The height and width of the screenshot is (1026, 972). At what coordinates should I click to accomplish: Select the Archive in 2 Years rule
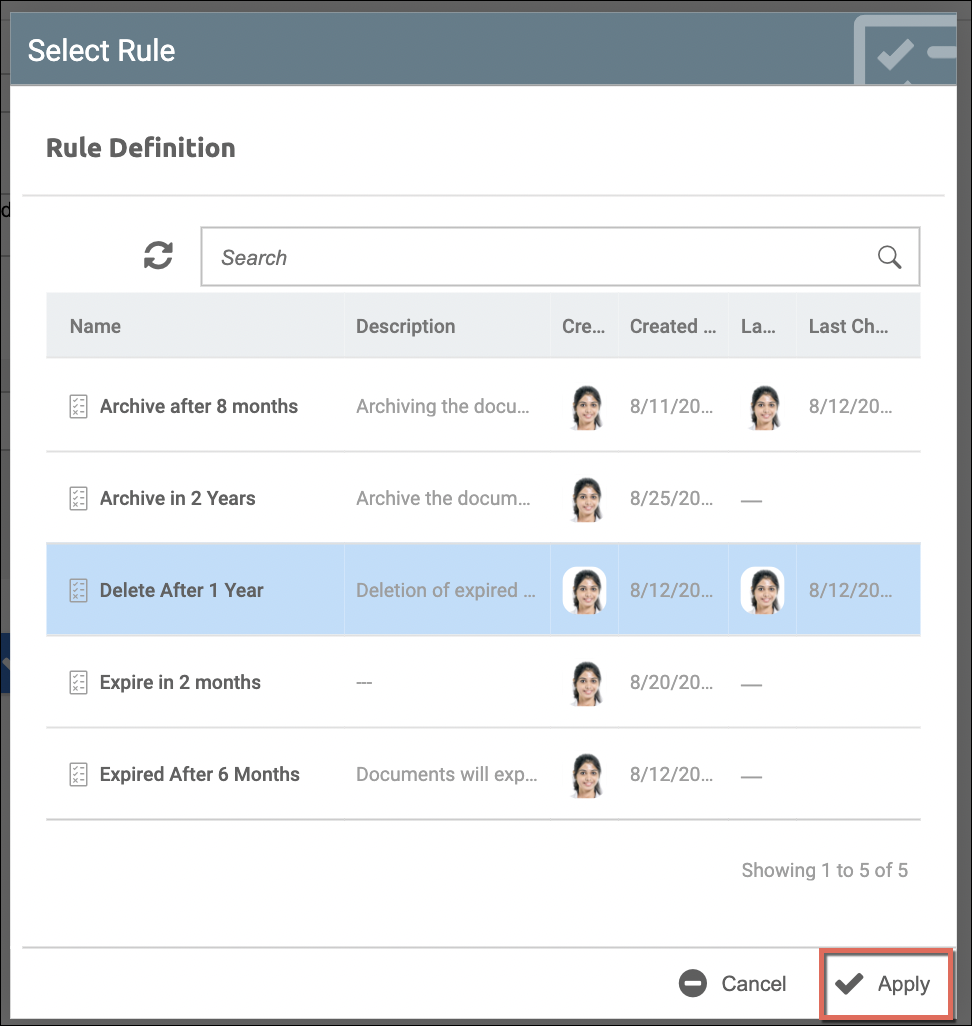click(x=178, y=498)
